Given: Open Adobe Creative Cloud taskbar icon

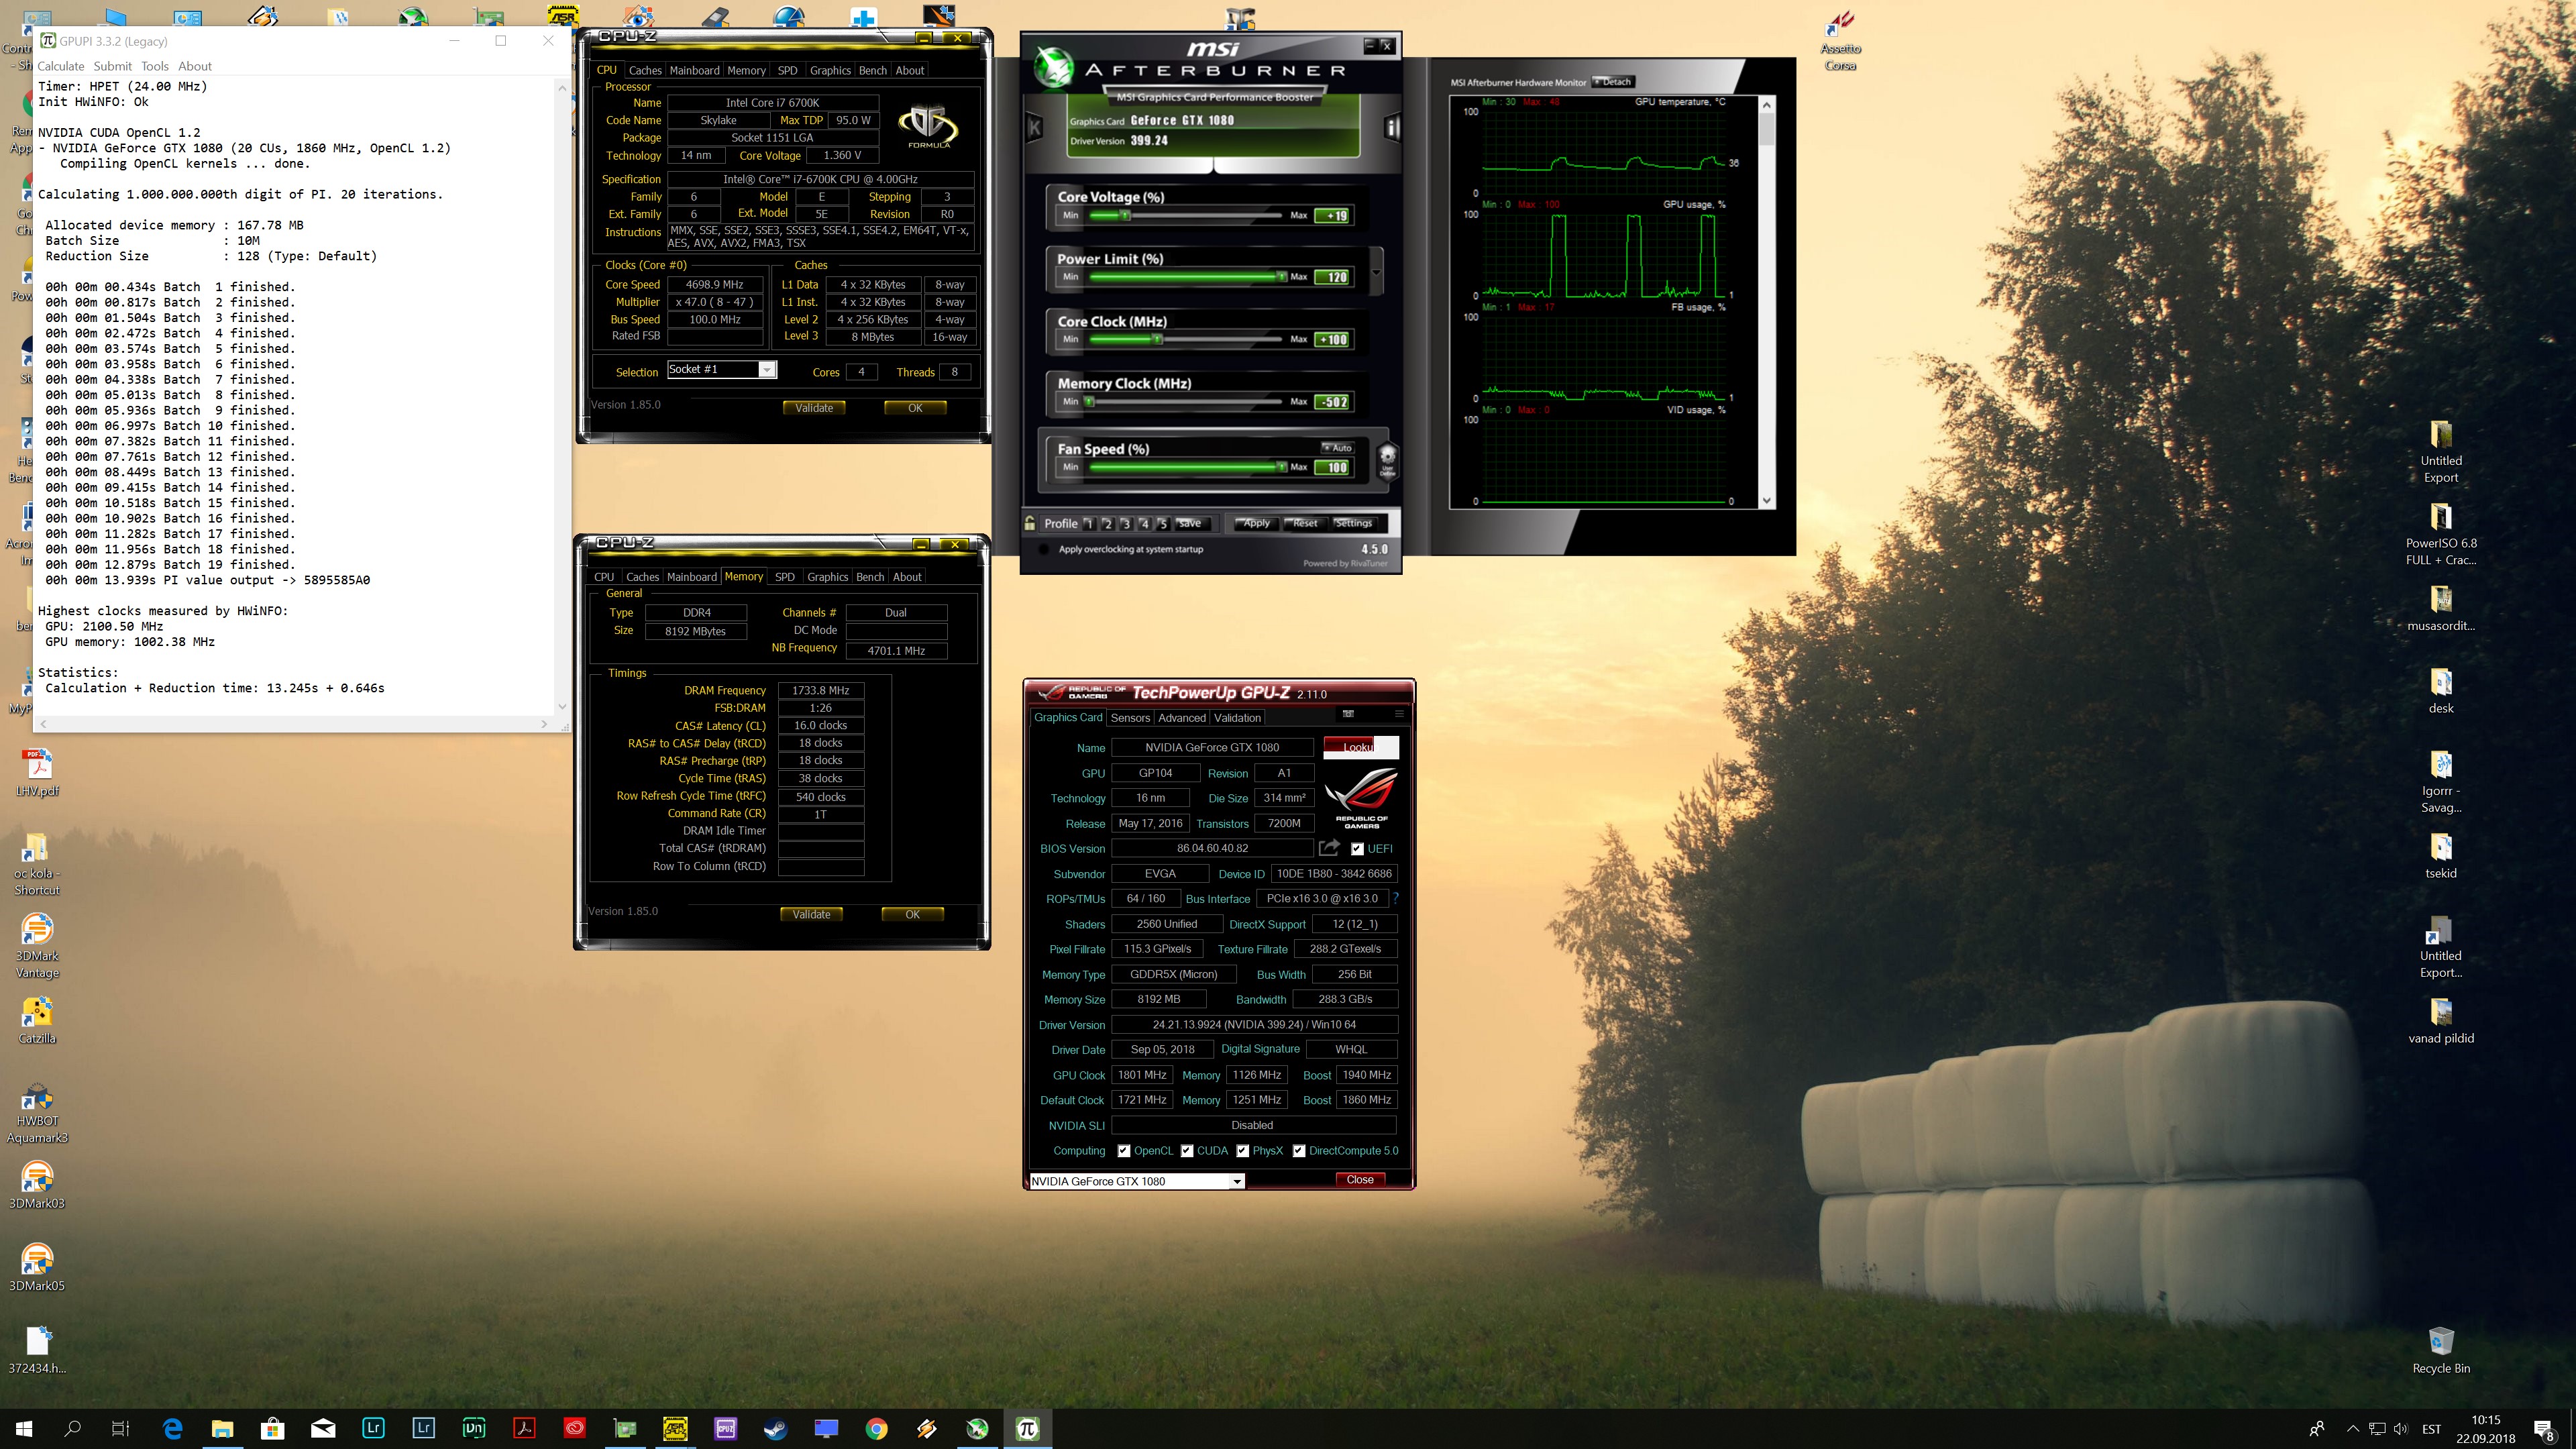Looking at the screenshot, I should point(574,1428).
